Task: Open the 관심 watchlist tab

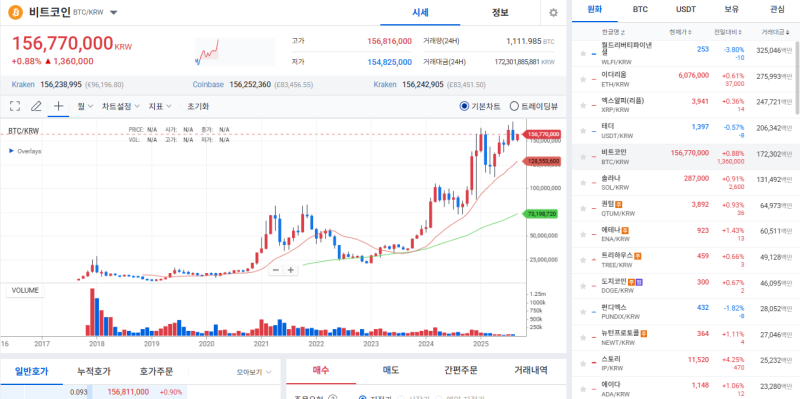Action: [x=777, y=10]
